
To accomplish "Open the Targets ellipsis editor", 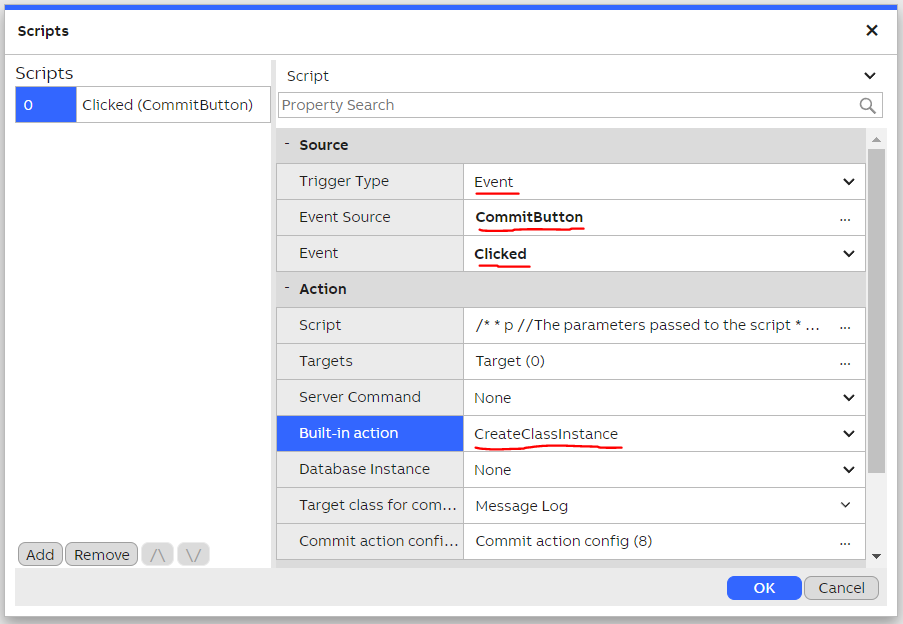I will click(847, 361).
